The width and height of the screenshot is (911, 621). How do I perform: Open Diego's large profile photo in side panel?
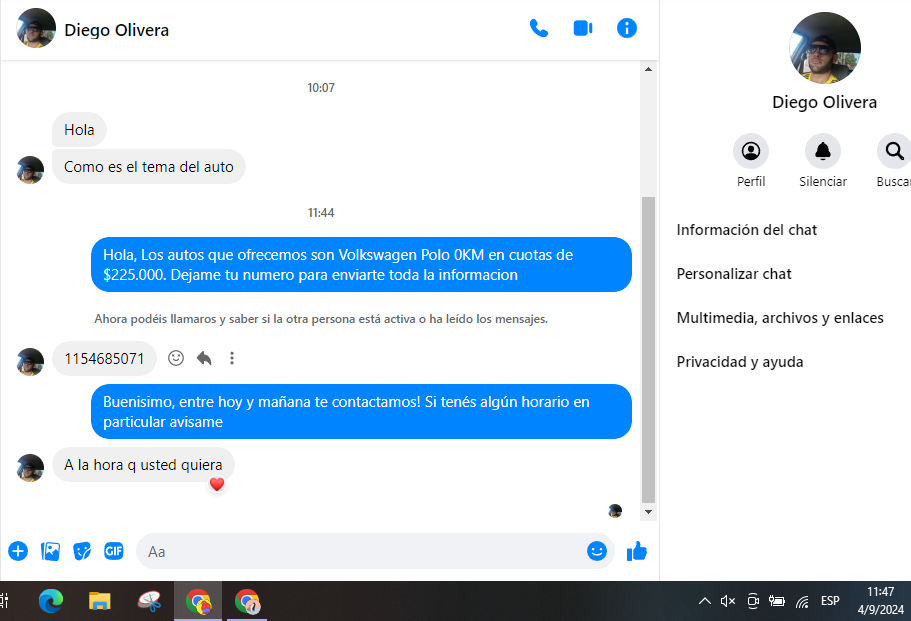coord(824,48)
